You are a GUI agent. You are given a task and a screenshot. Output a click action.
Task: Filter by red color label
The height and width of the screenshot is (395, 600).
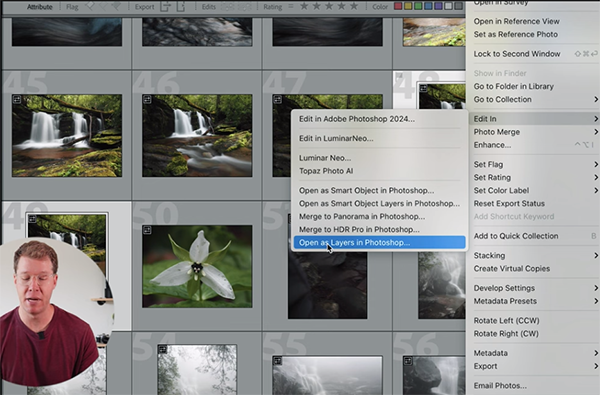point(398,7)
